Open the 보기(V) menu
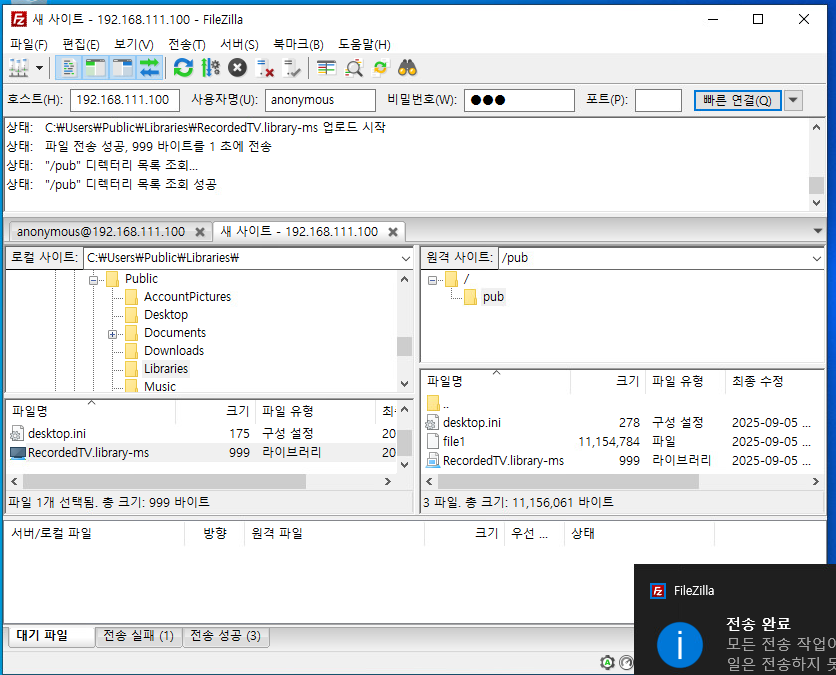Screen dimensions: 836x675 click(x=134, y=44)
